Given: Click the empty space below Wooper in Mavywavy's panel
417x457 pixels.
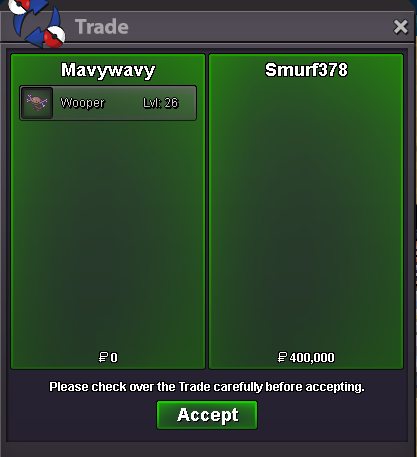Looking at the screenshot, I should pyautogui.click(x=108, y=233).
